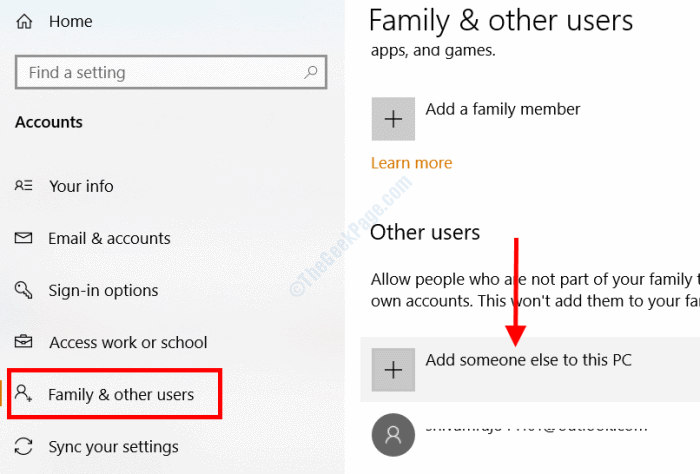Click the Add someone else to this PC text
700x474 pixels.
(528, 360)
